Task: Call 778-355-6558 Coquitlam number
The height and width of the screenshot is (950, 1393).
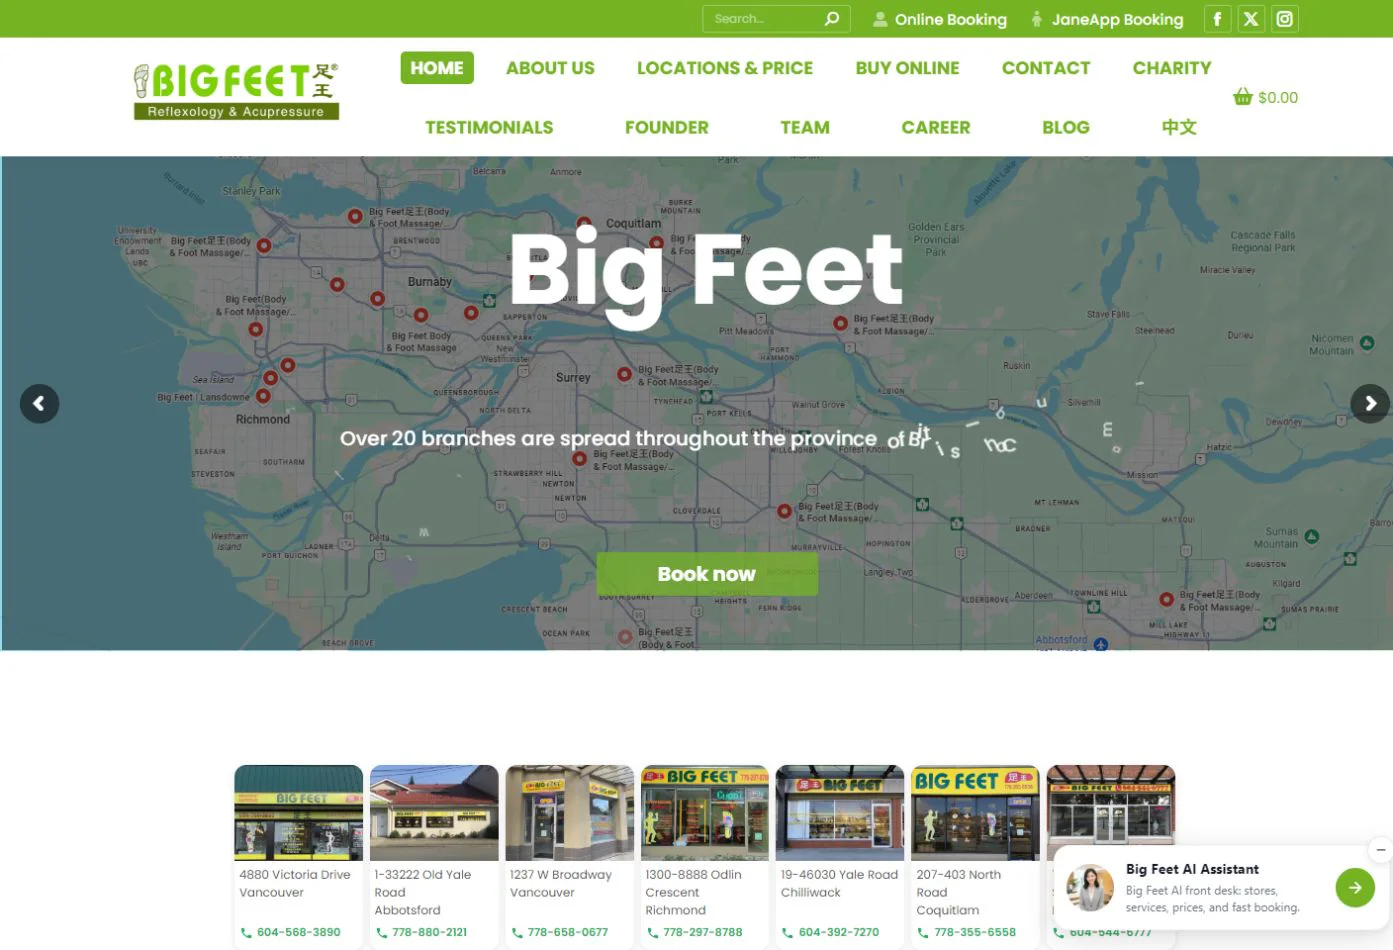Action: (x=975, y=933)
